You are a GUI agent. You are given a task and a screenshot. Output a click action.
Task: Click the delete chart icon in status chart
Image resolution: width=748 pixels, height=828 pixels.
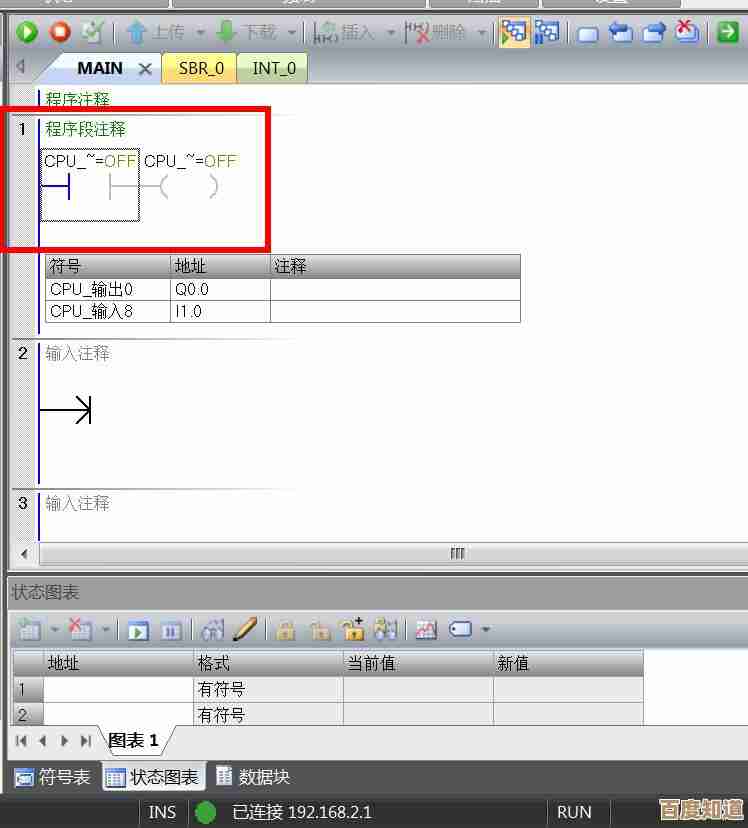[x=81, y=629]
